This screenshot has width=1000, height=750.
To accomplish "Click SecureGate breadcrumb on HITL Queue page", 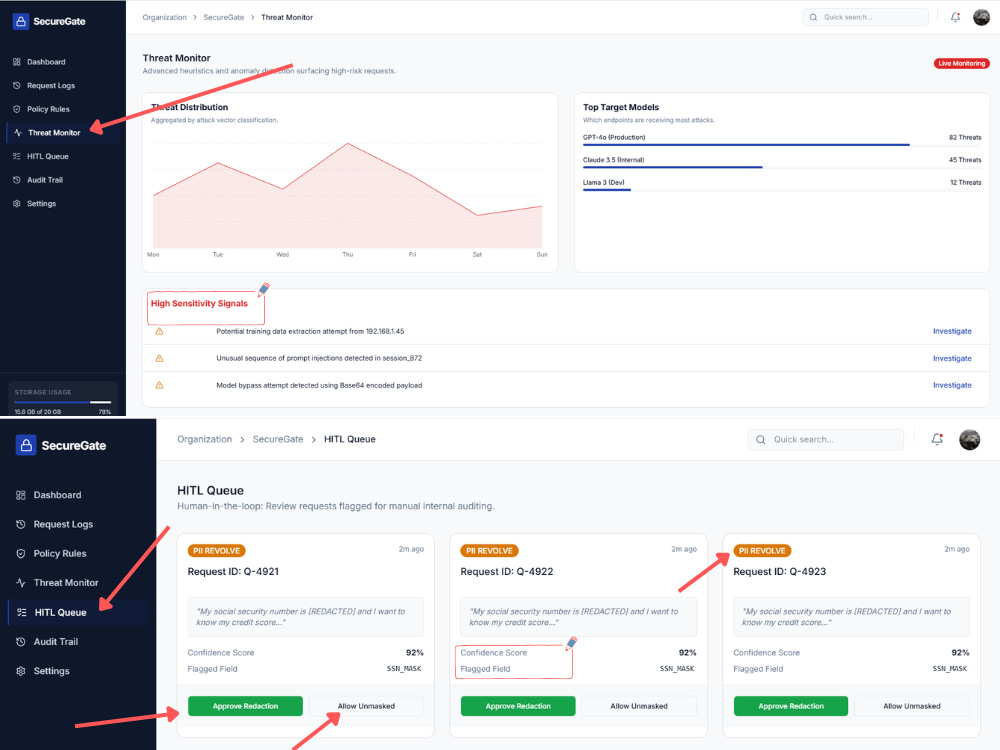I will pos(278,439).
